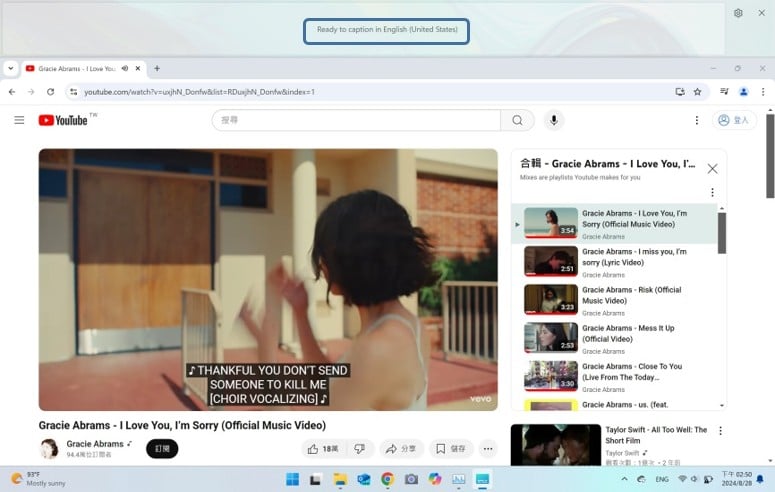Open options for All Too Well recommendation
This screenshot has height=492, width=775.
tap(720, 431)
